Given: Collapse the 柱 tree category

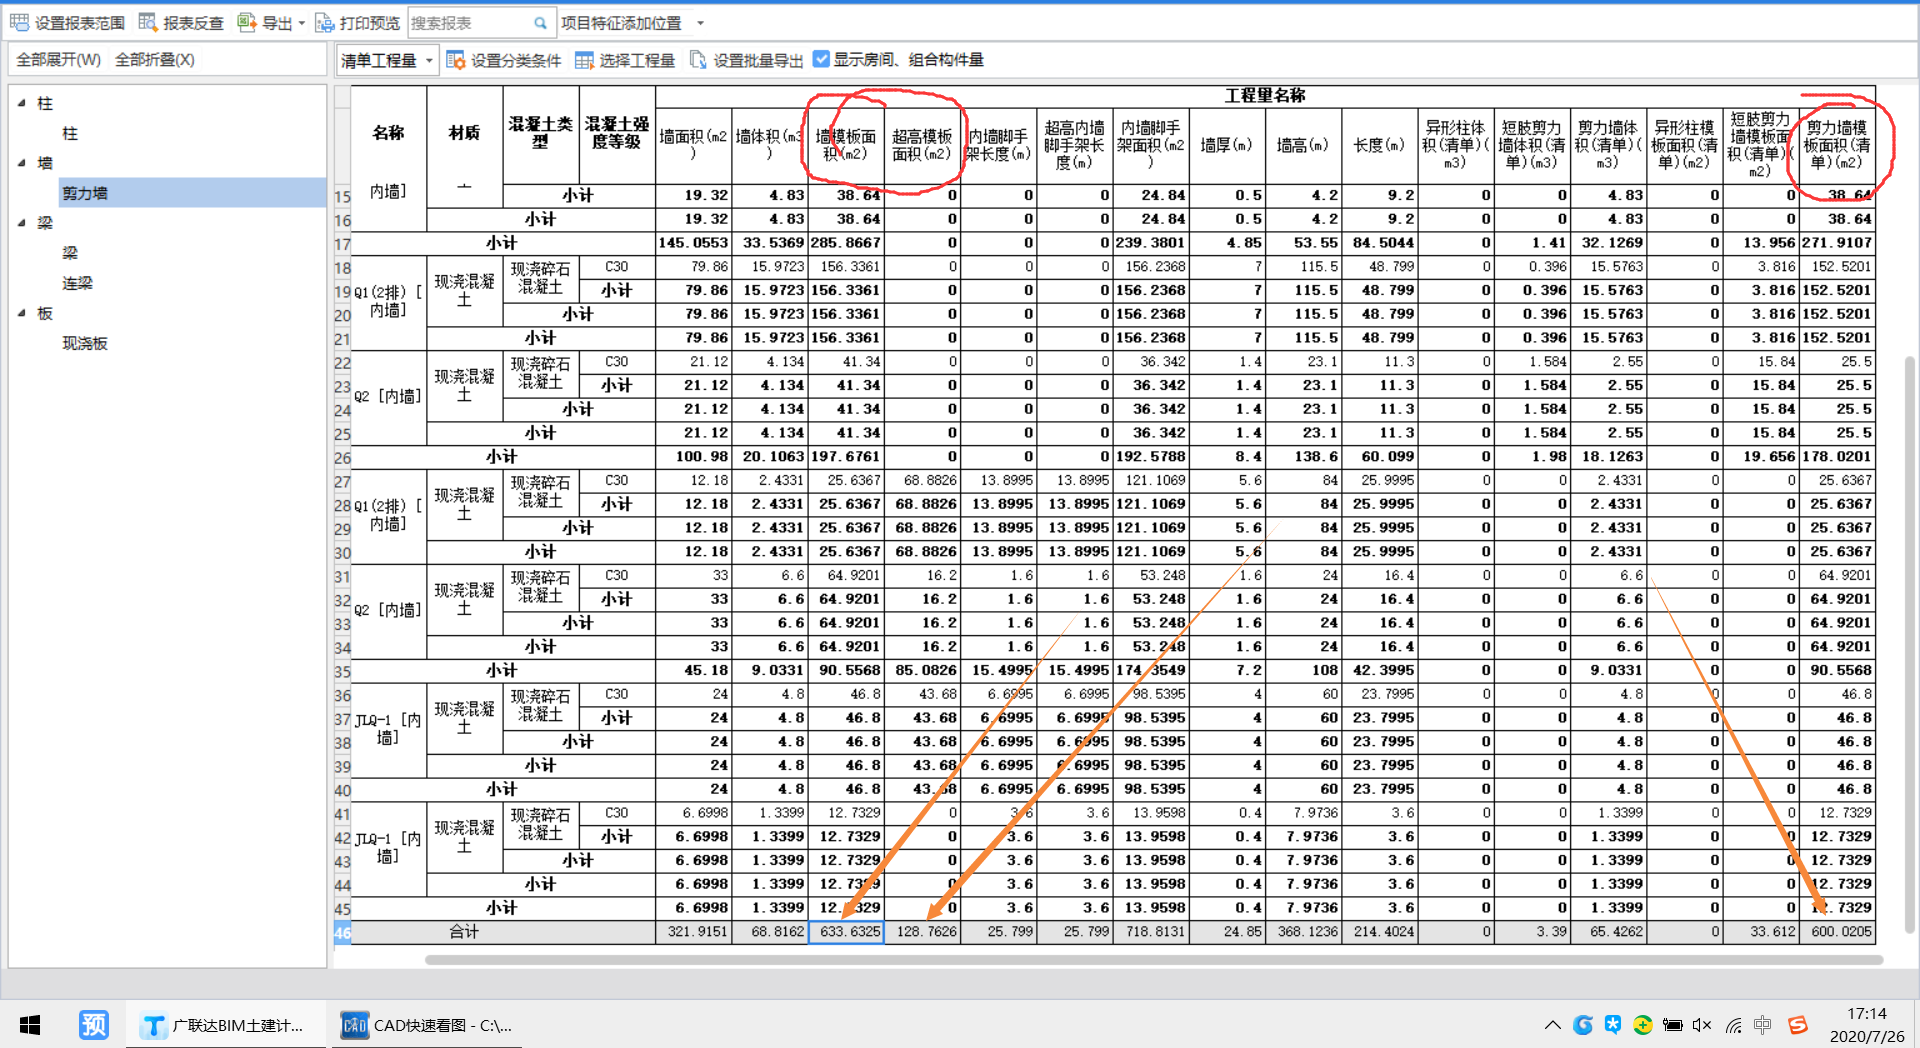Looking at the screenshot, I should [x=21, y=103].
